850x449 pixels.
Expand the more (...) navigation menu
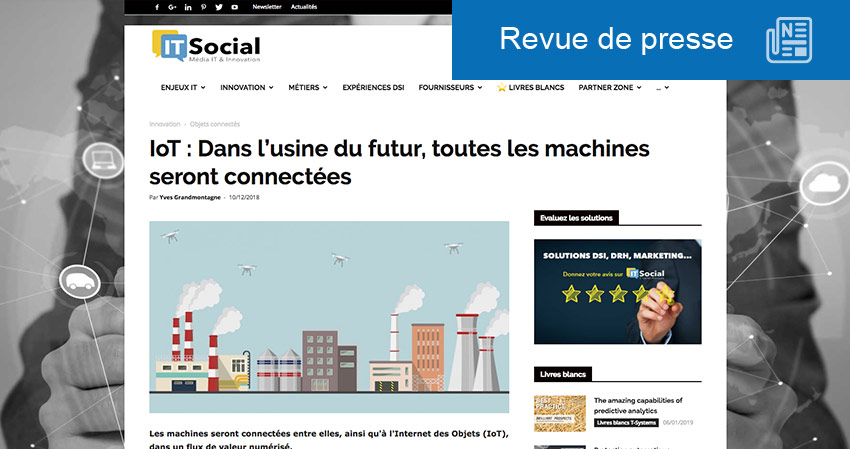662,88
